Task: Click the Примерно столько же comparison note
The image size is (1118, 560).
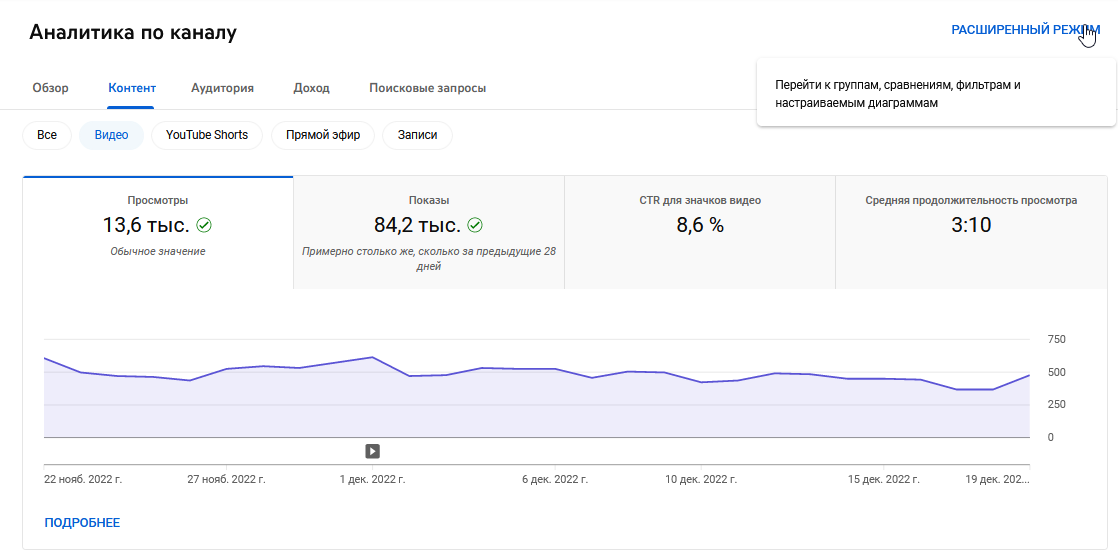Action: (429, 259)
